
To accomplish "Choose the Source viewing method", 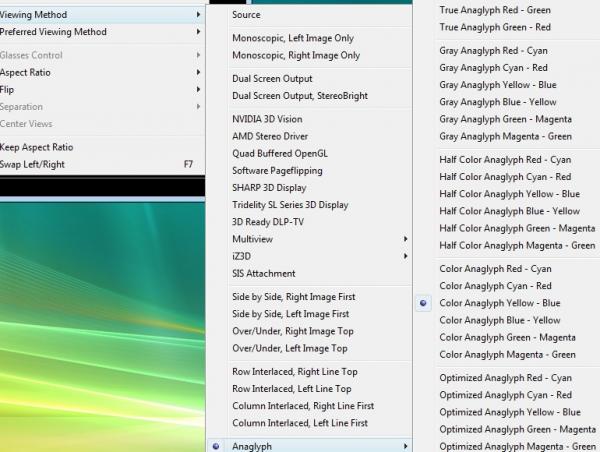I will (x=246, y=15).
